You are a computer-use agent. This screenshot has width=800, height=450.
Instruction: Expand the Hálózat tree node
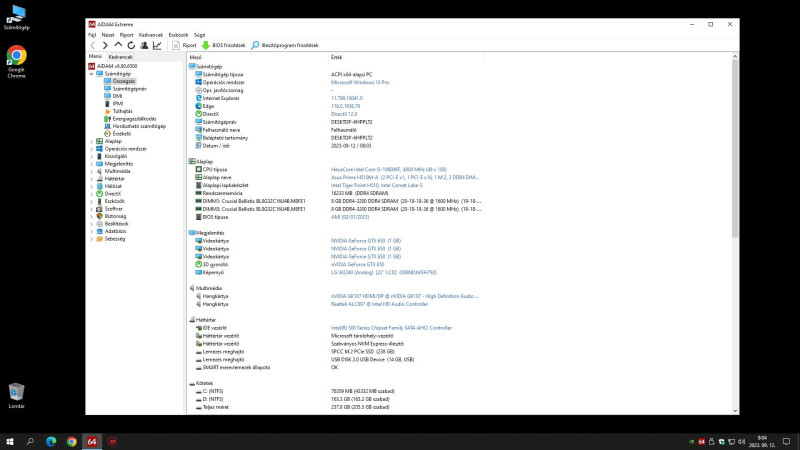[92, 186]
